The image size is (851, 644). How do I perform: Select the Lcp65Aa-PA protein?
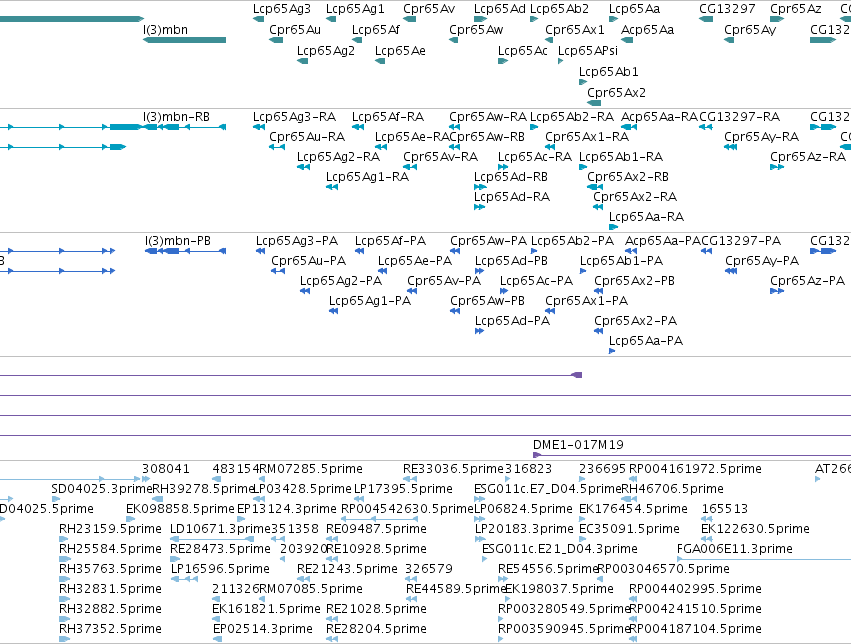point(646,341)
